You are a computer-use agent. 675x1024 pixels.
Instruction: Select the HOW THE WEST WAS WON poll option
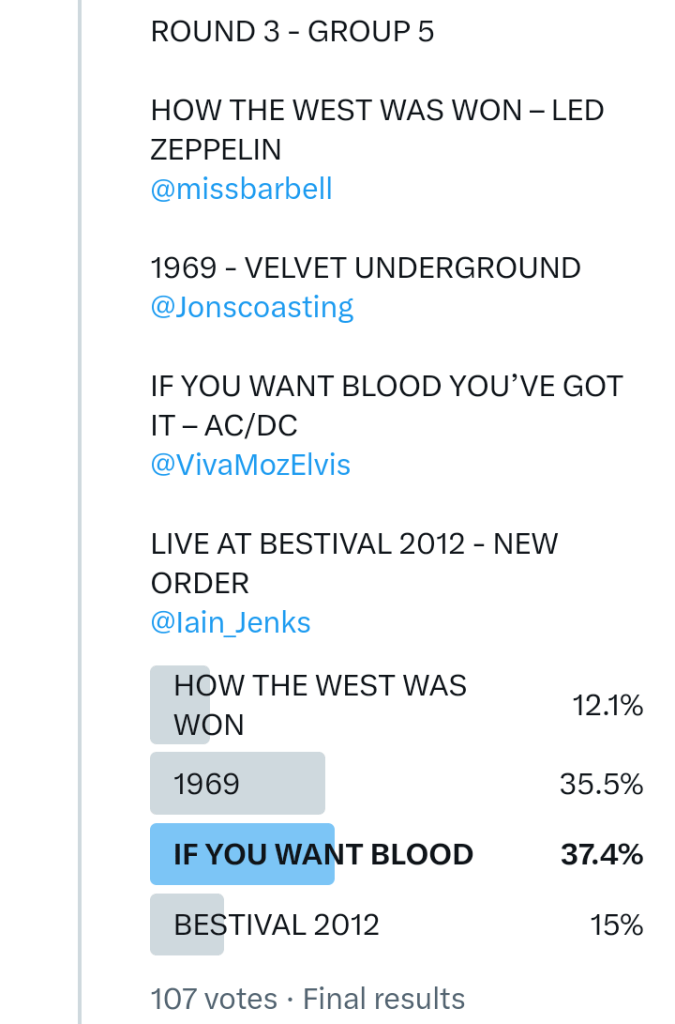point(320,705)
